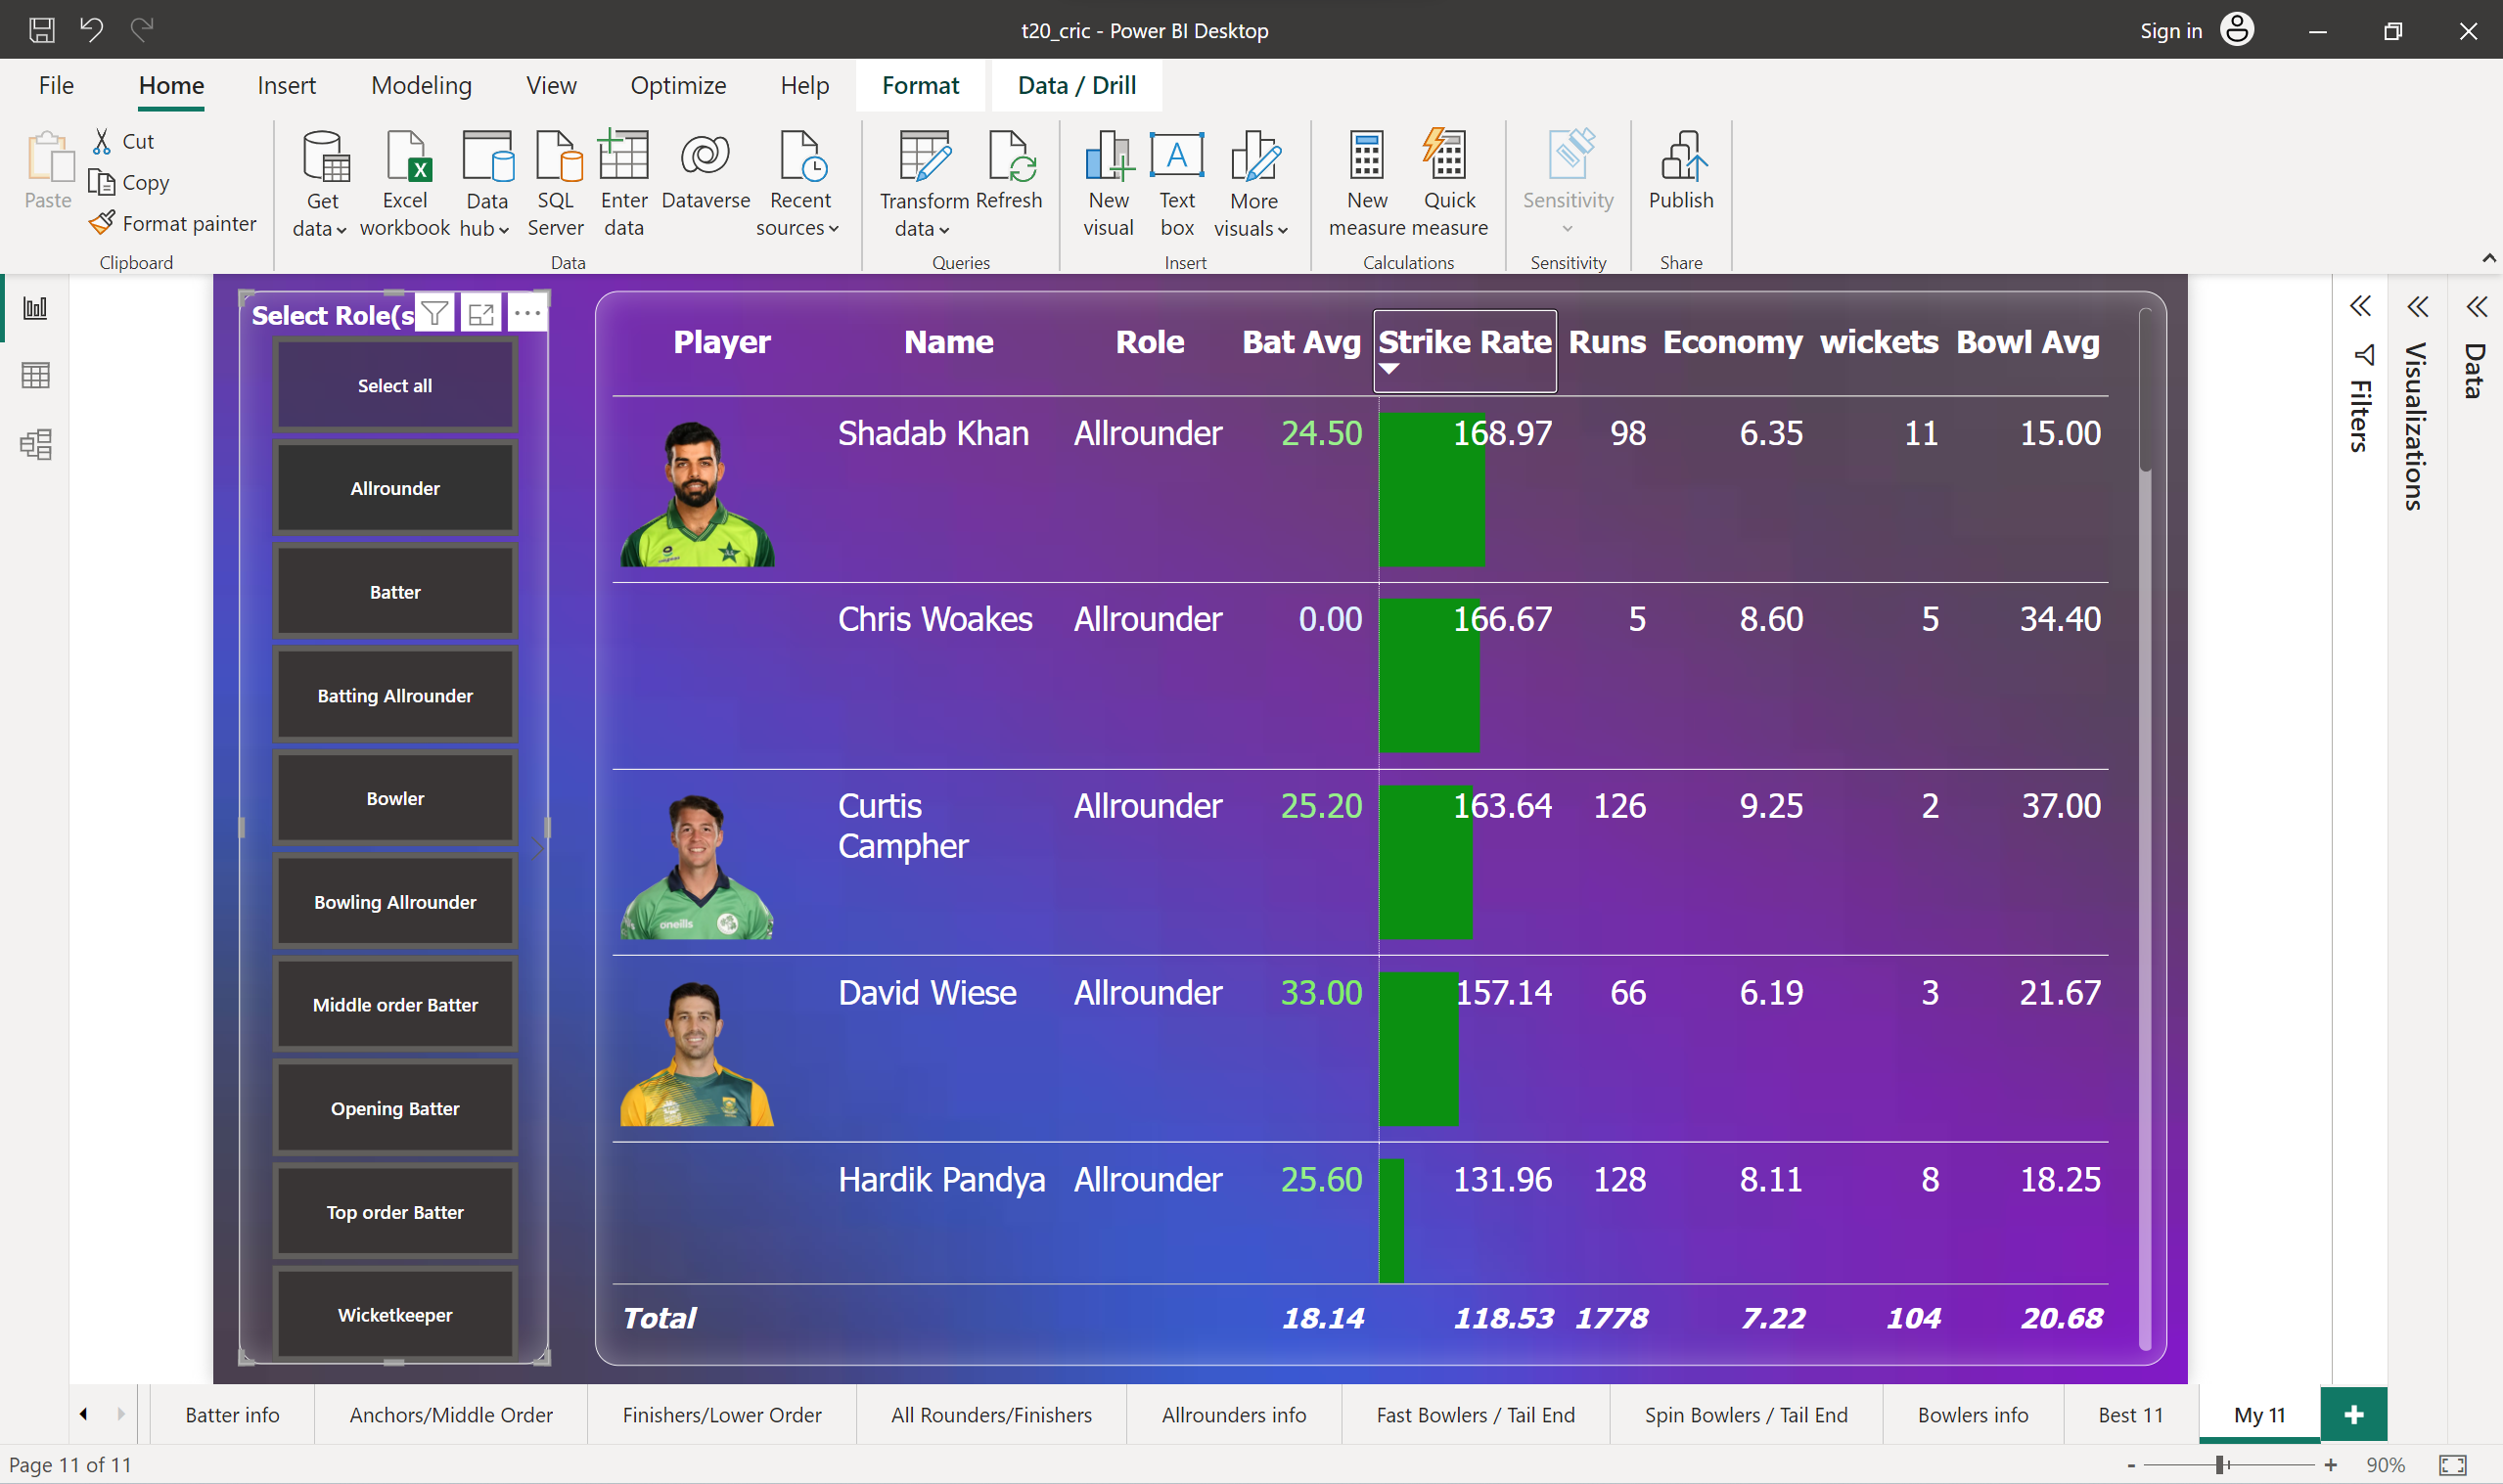Screen dimensions: 2503x1484
Task: Sort by the Strike Rate column header
Action: [x=1464, y=341]
